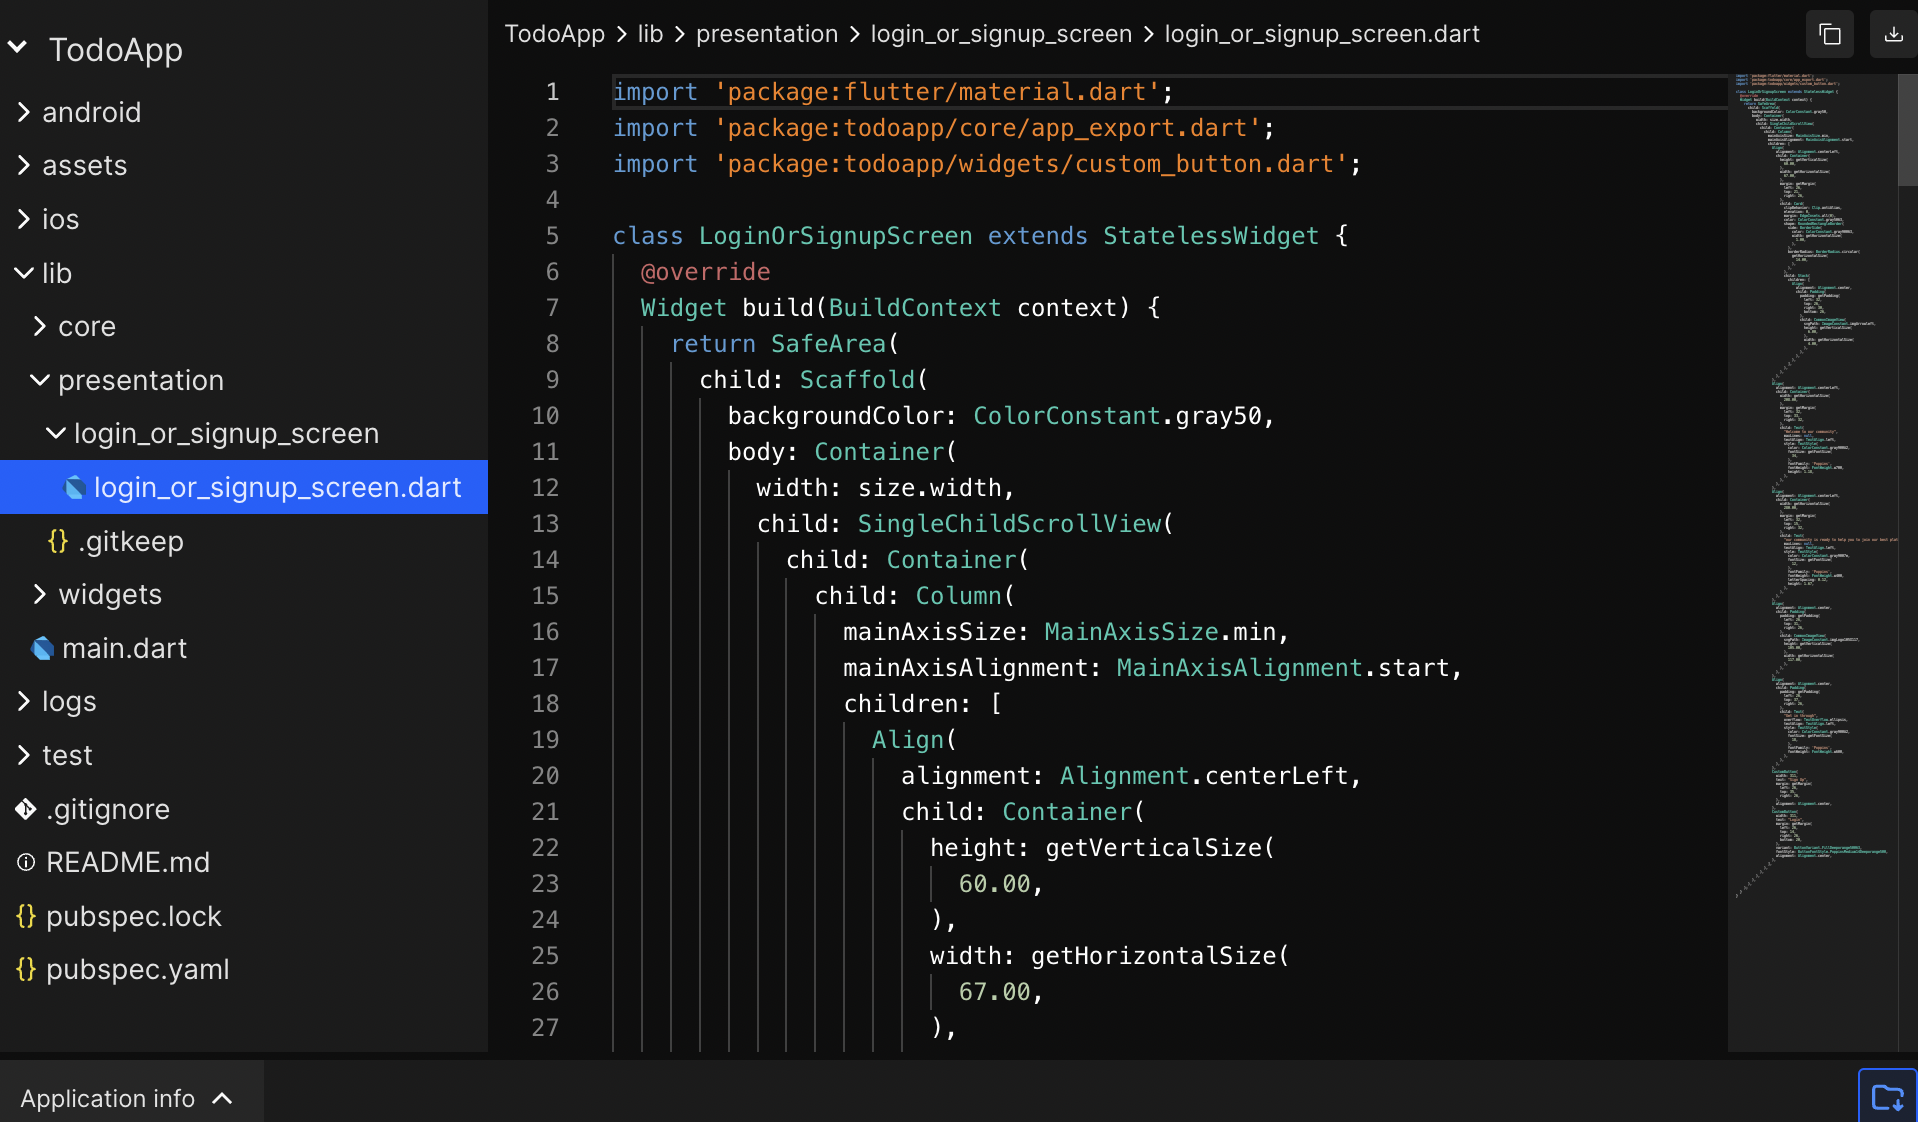Click ColorConstant on line 10
The image size is (1918, 1122).
(x=1066, y=416)
